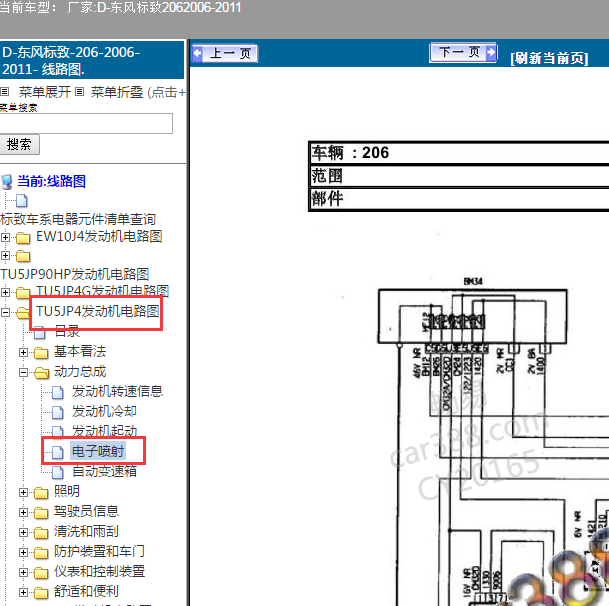Image resolution: width=609 pixels, height=606 pixels.
Task: Click the EW10J4发动机电路图 folder icon
Action: pos(23,238)
